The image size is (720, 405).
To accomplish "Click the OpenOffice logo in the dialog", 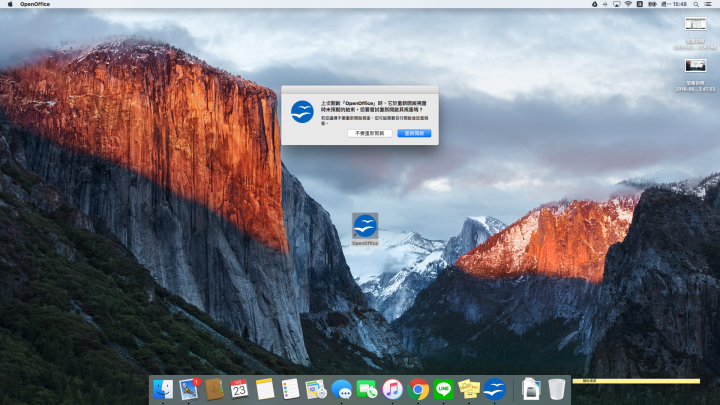I will [302, 112].
